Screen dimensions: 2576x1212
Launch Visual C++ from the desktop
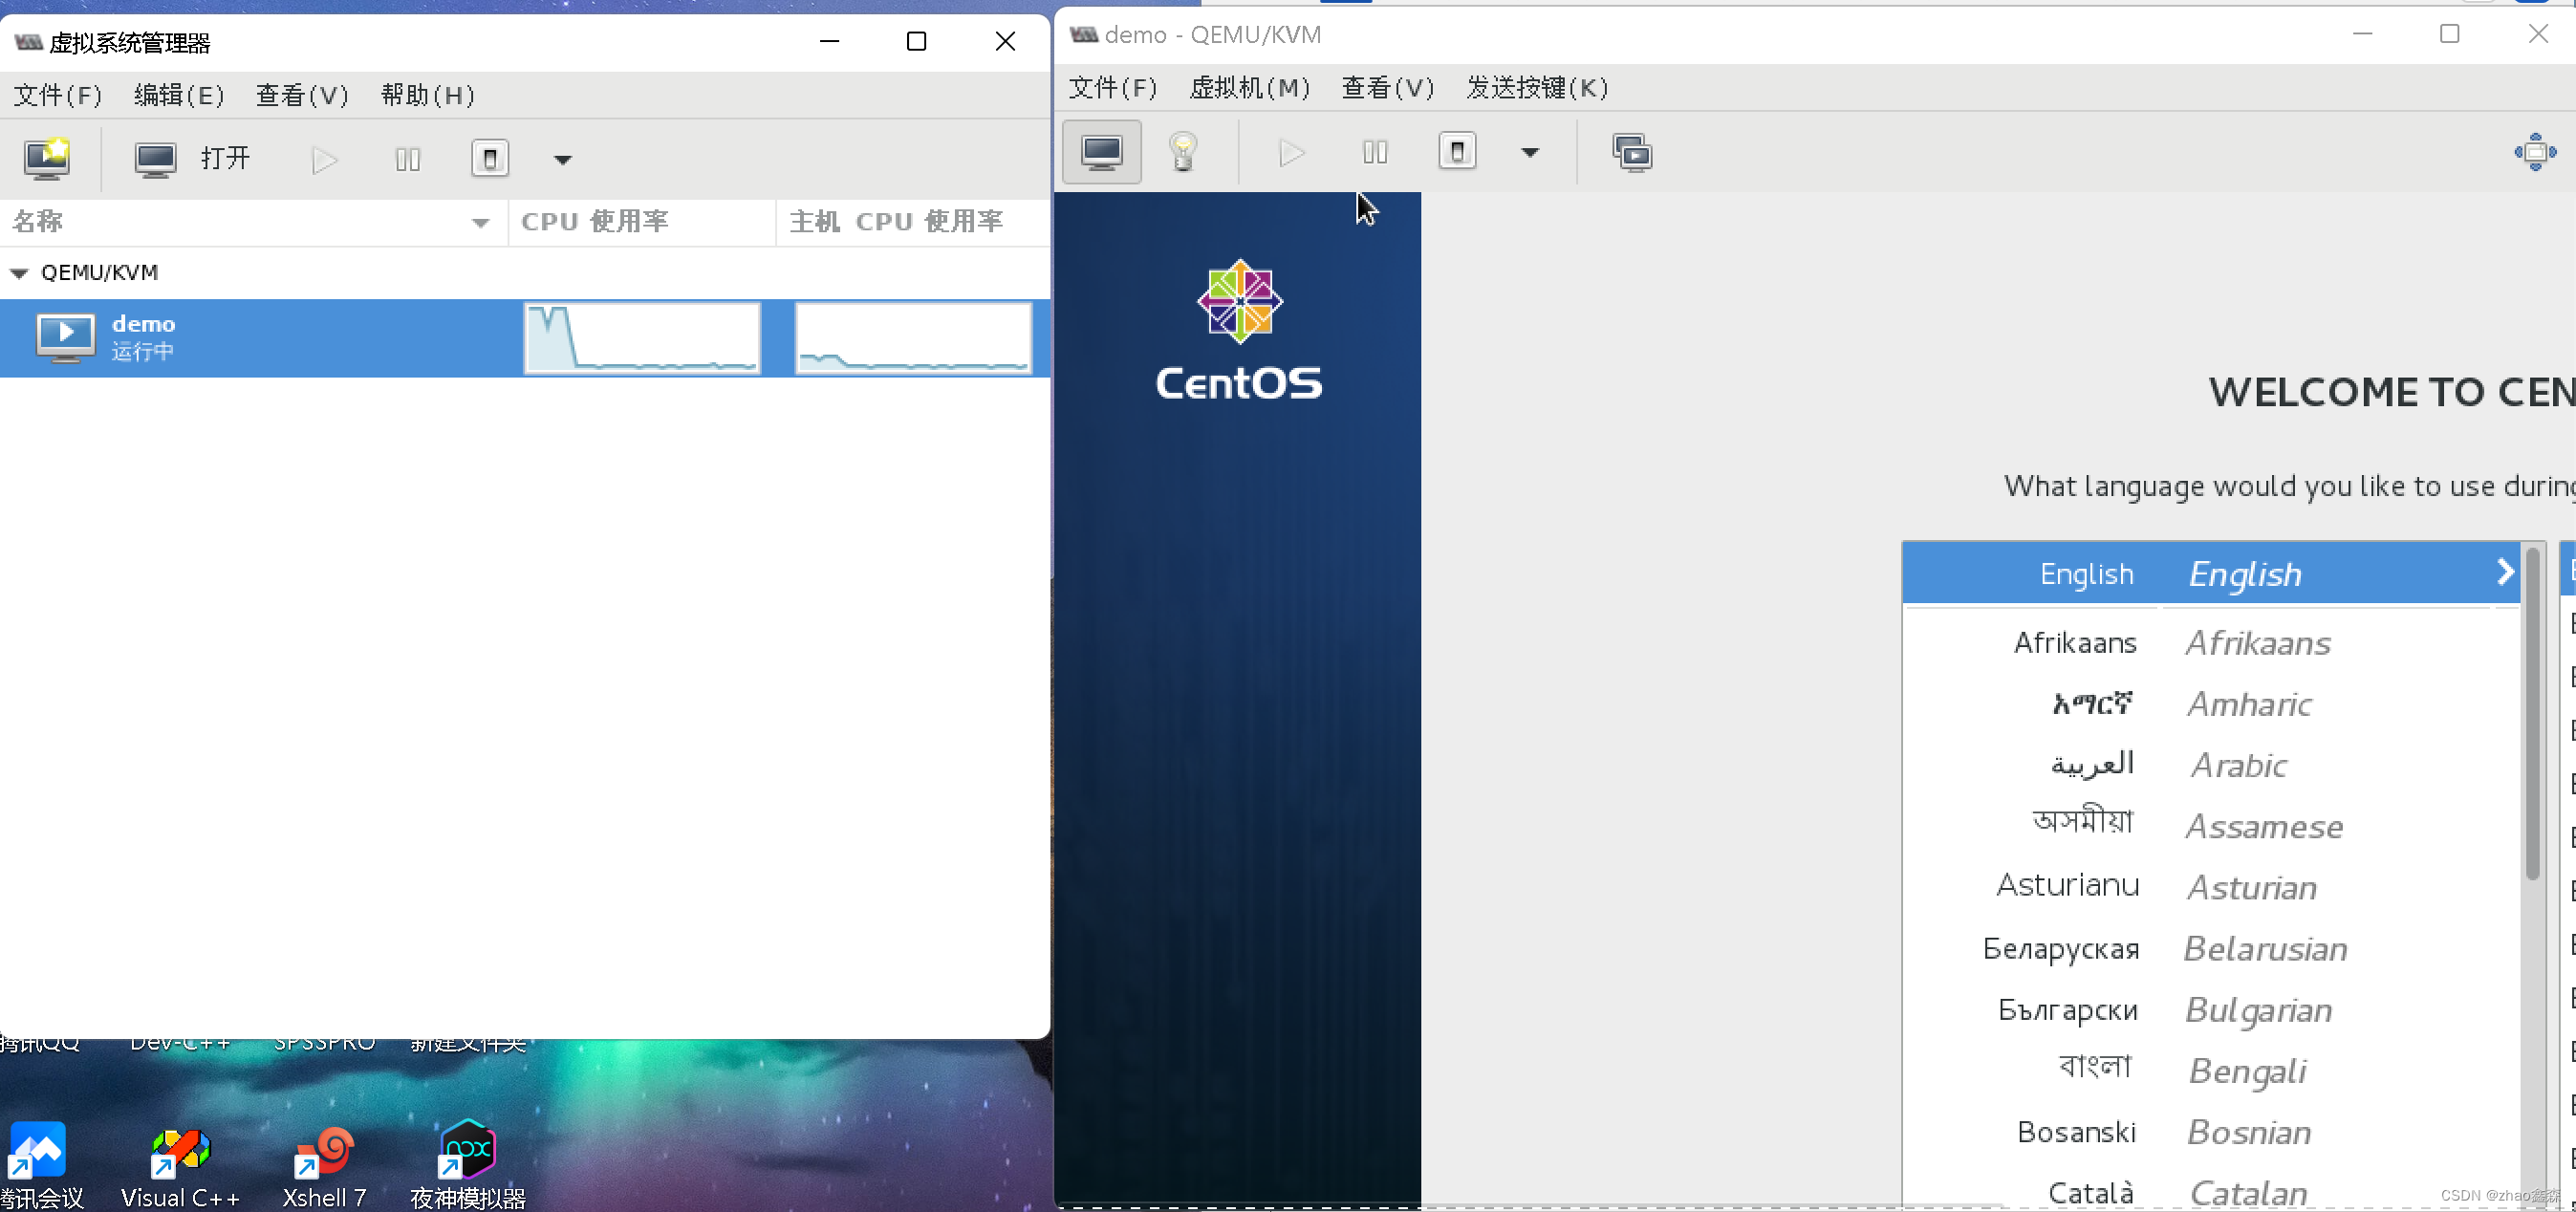(x=180, y=1160)
